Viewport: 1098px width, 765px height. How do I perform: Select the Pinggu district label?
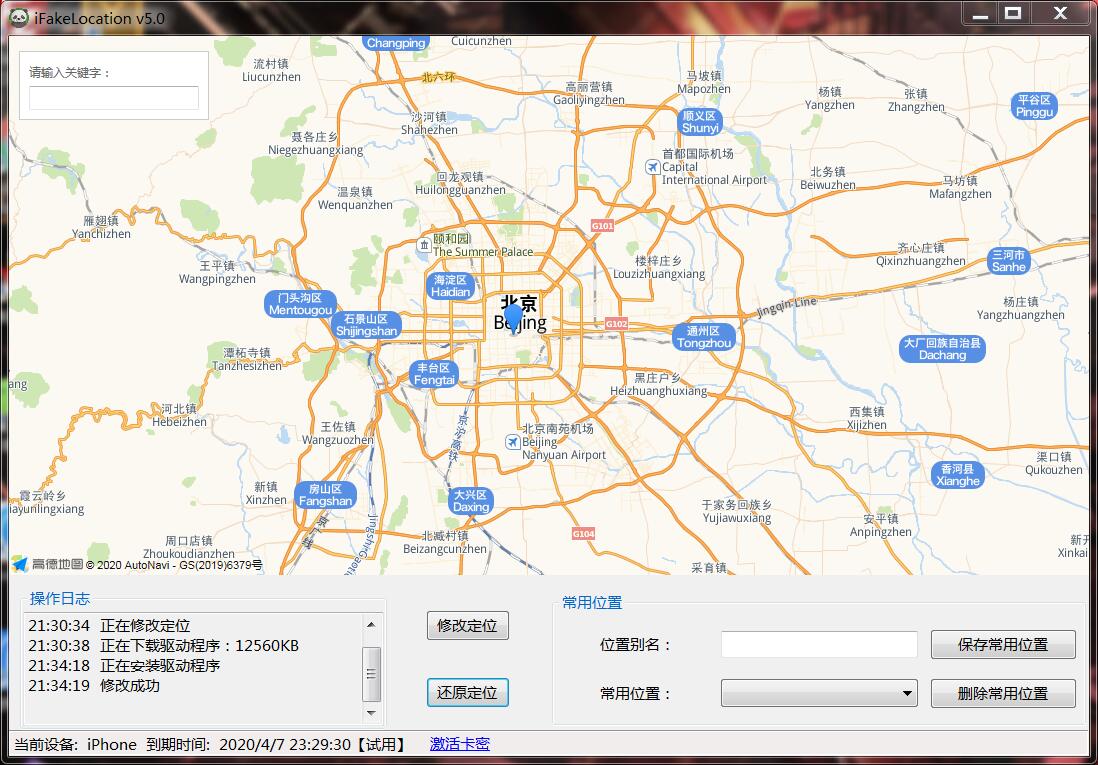point(1034,106)
